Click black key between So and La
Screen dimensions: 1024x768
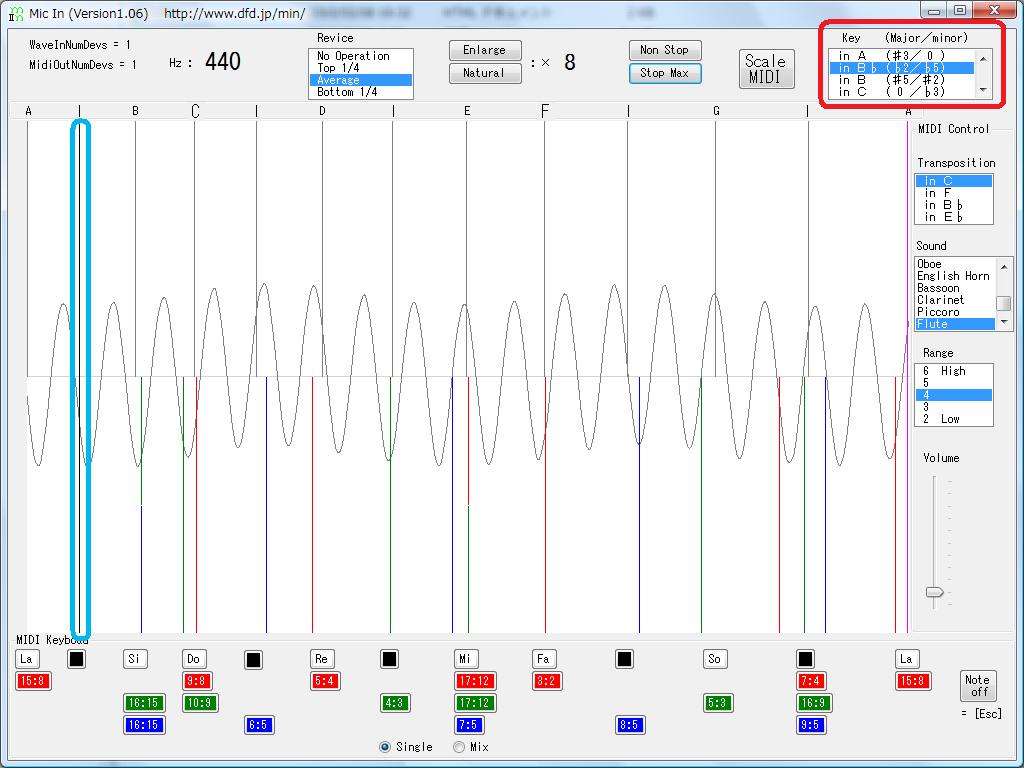point(805,659)
